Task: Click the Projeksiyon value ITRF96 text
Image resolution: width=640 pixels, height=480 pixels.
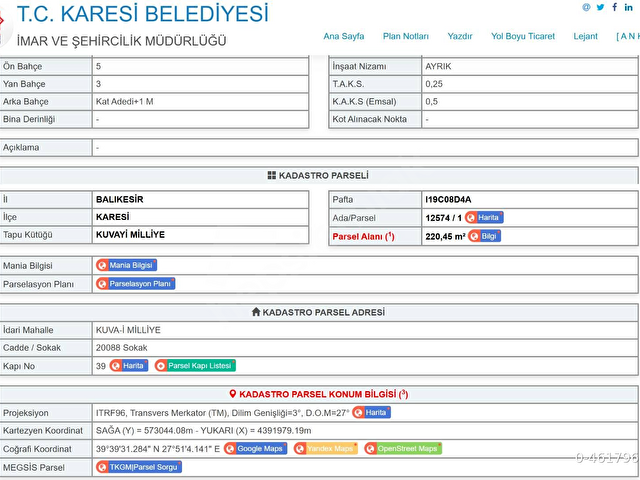Action: [x=222, y=413]
